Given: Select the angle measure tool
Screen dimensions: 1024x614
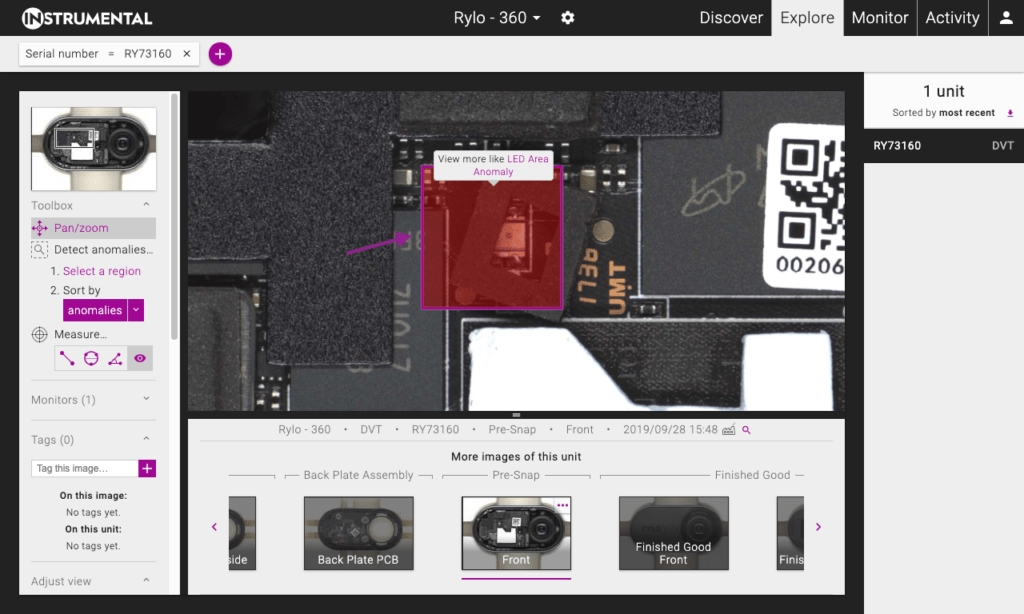Looking at the screenshot, I should point(115,358).
